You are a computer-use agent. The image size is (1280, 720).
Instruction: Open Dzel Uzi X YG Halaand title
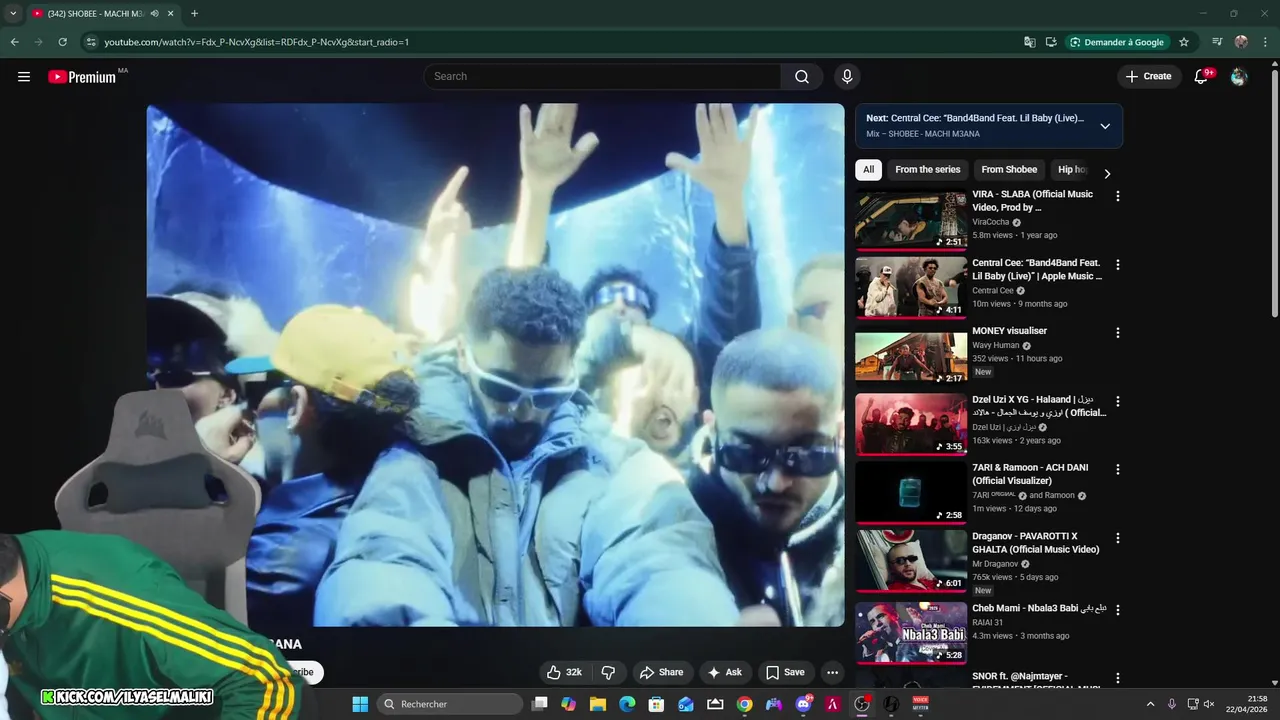click(1039, 406)
